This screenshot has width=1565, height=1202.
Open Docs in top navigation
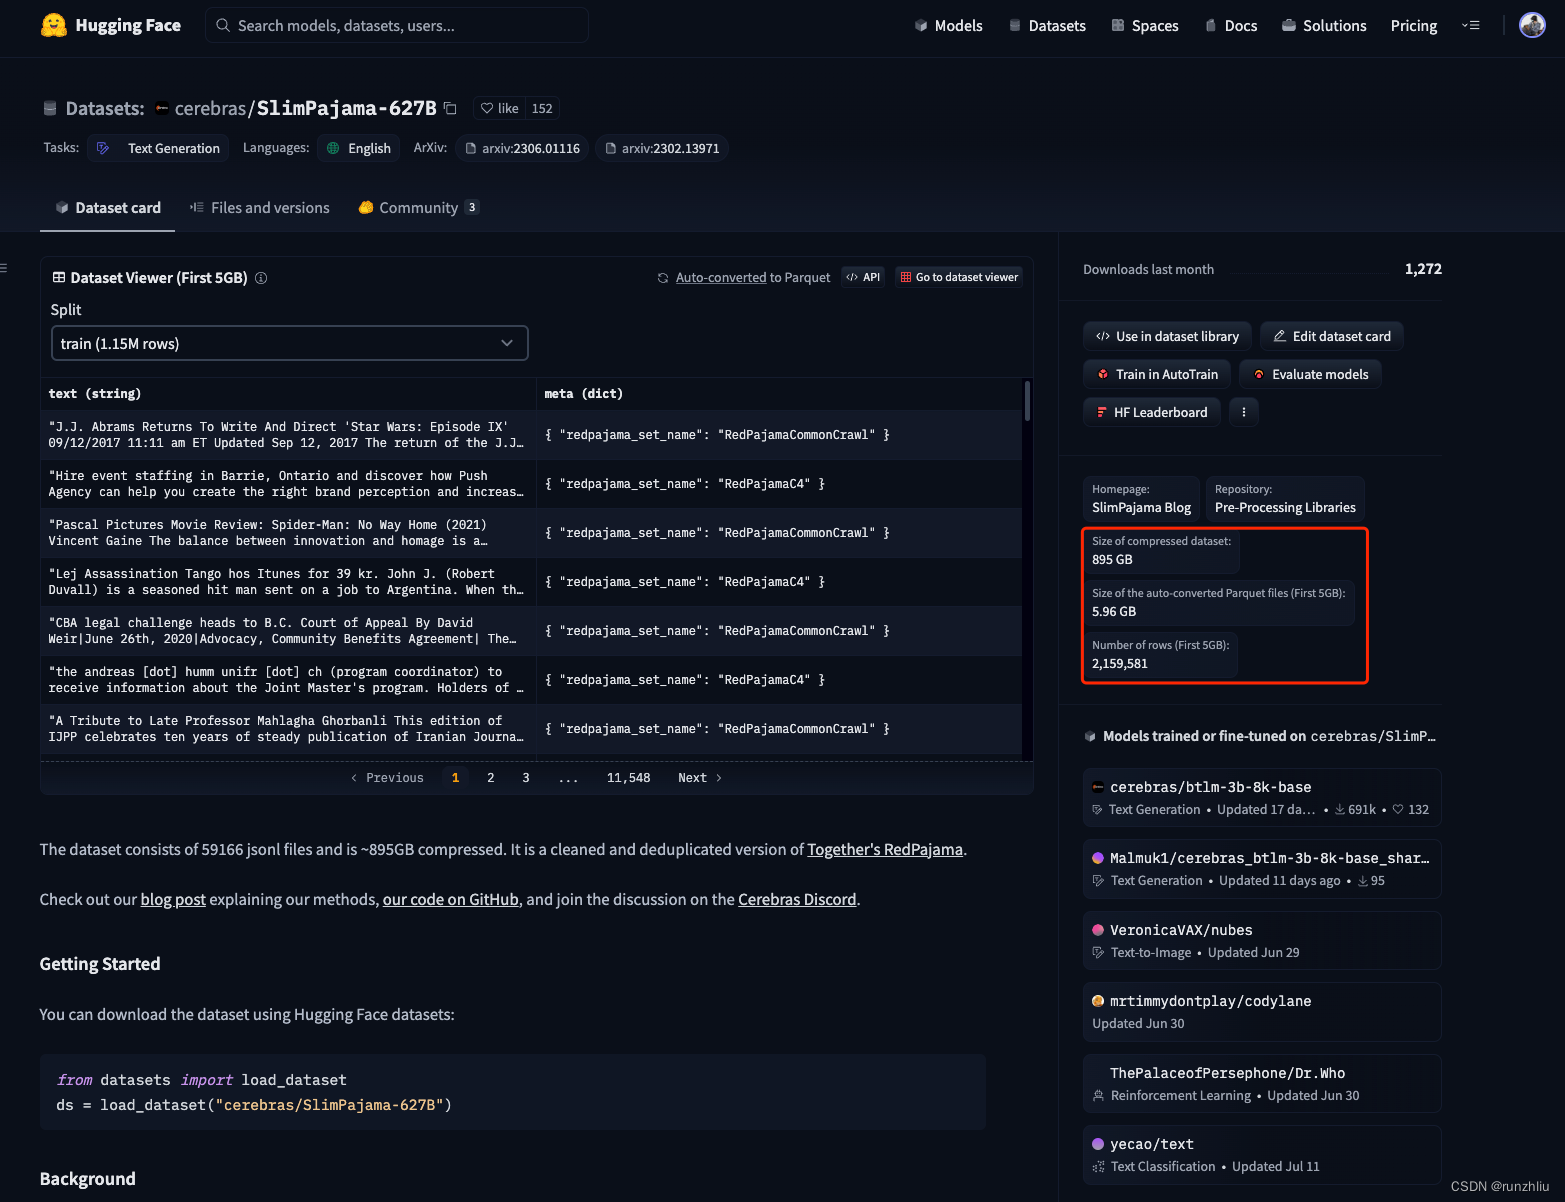coord(1231,25)
